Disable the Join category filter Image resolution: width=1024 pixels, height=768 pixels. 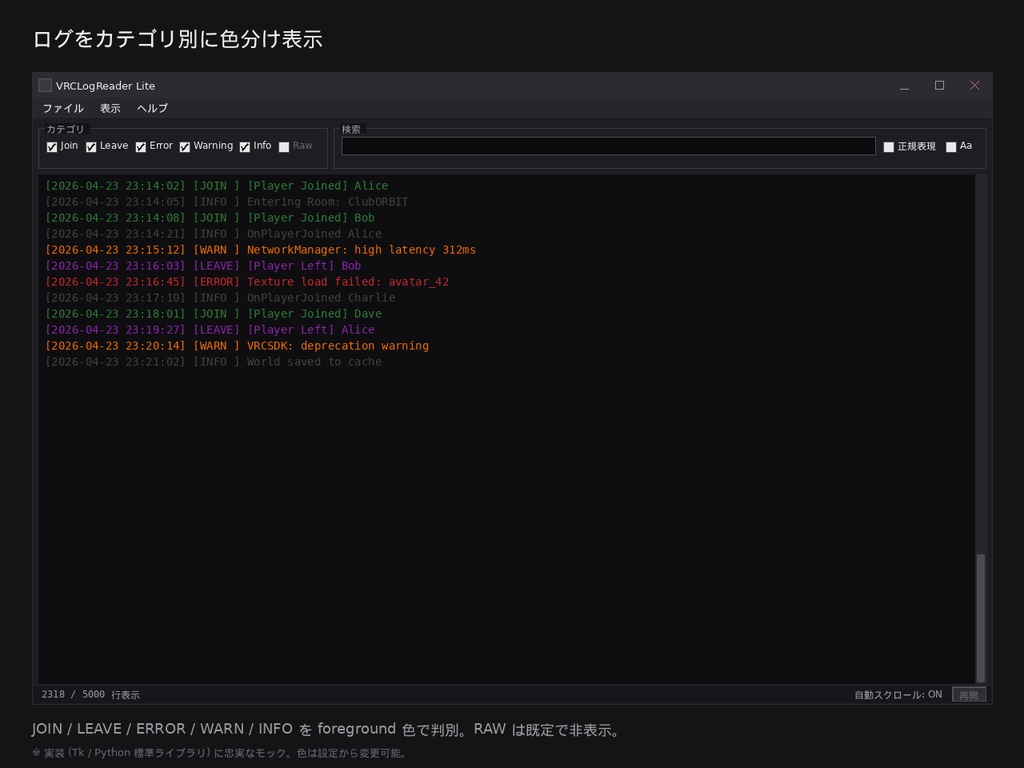[x=52, y=146]
